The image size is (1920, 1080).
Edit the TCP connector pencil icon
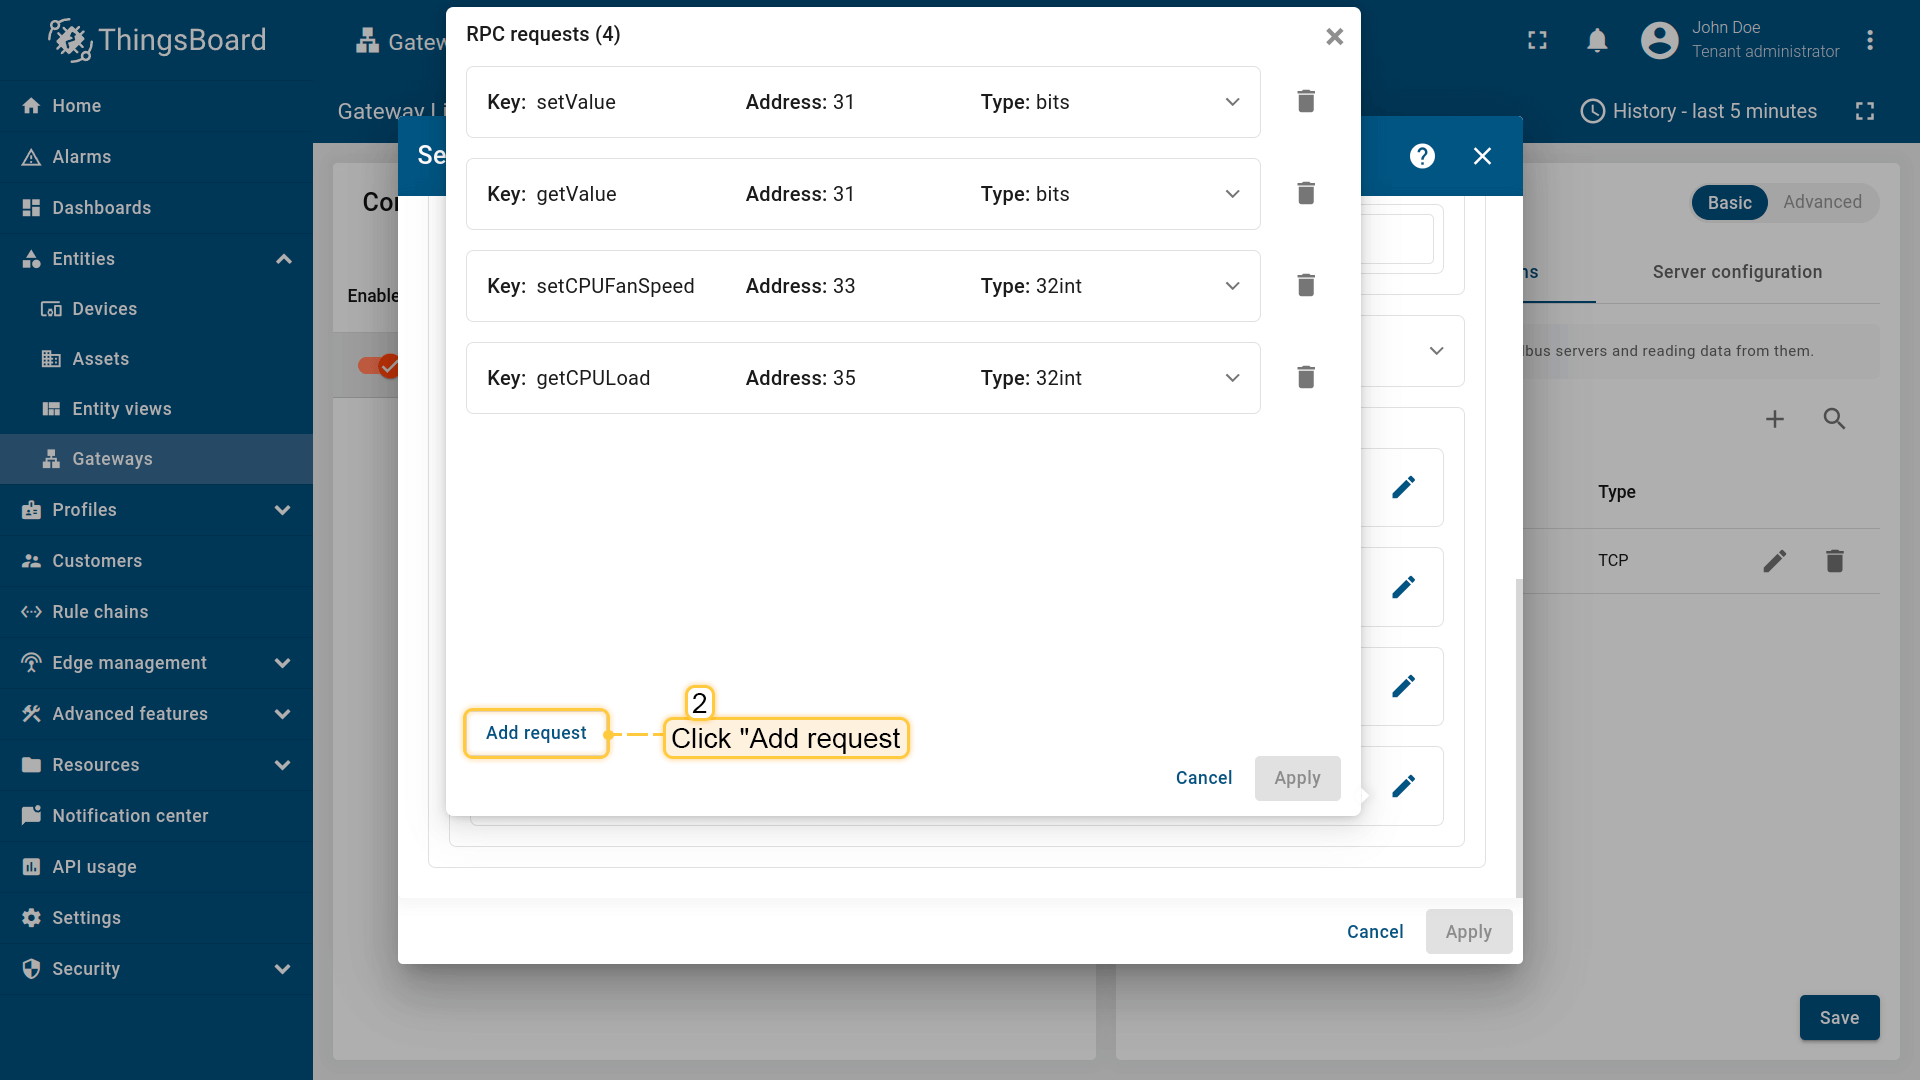1774,561
